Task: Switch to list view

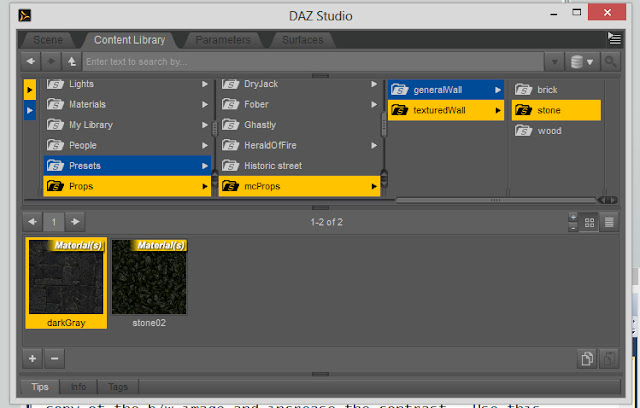Action: click(x=609, y=222)
